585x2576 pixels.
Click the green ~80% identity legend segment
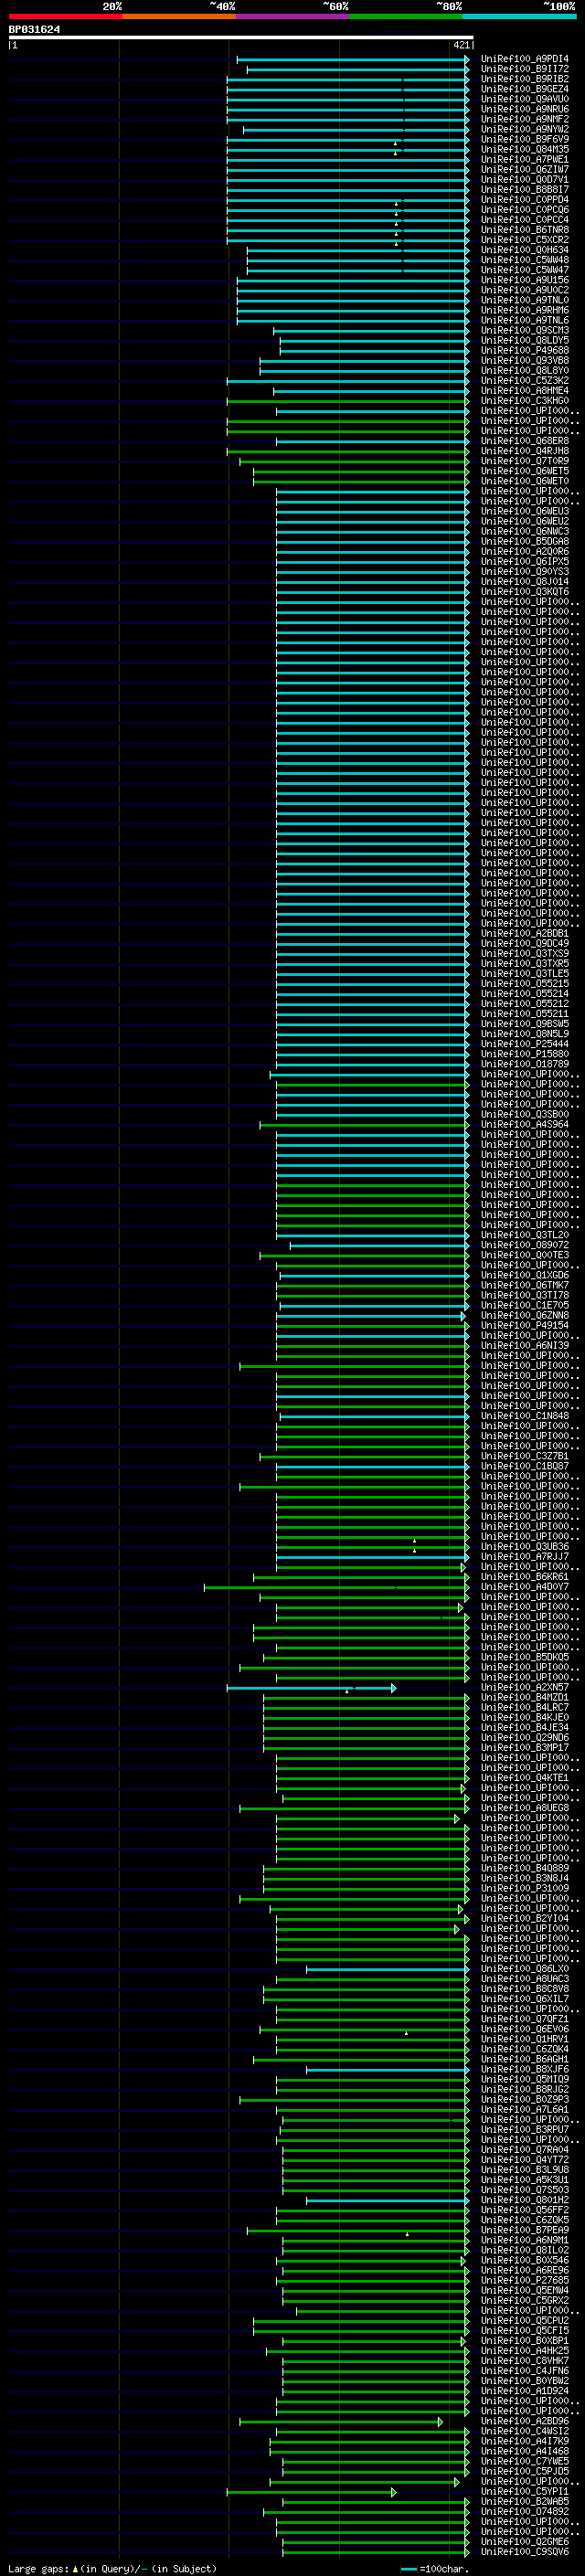[x=405, y=16]
